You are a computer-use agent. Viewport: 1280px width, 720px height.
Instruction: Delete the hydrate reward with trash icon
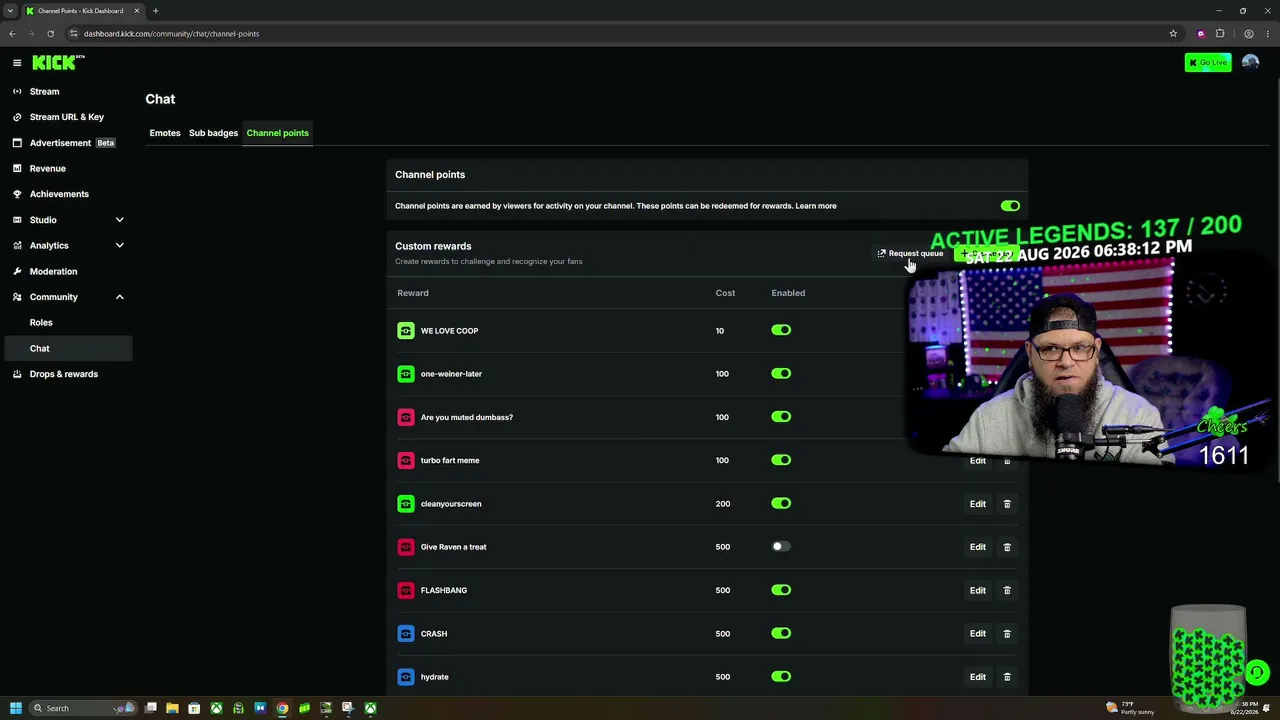(1007, 677)
